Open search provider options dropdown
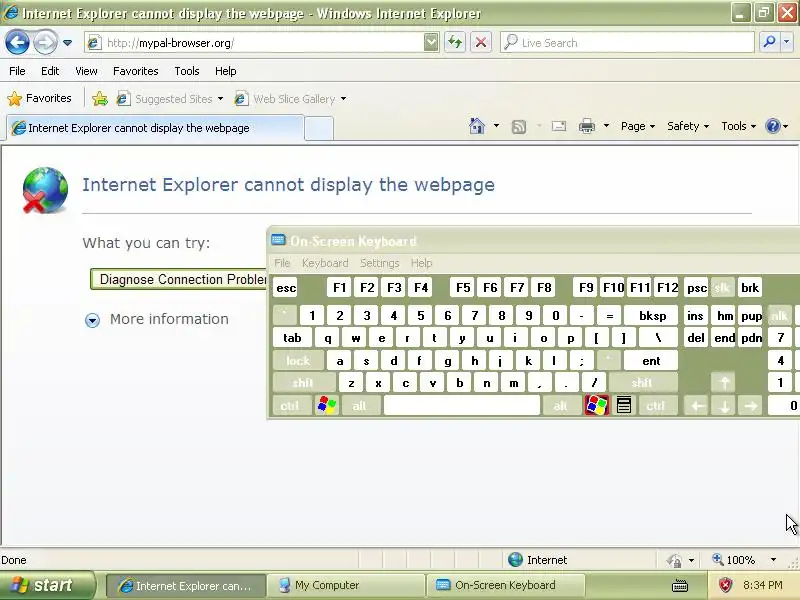This screenshot has height=600, width=800. (786, 42)
